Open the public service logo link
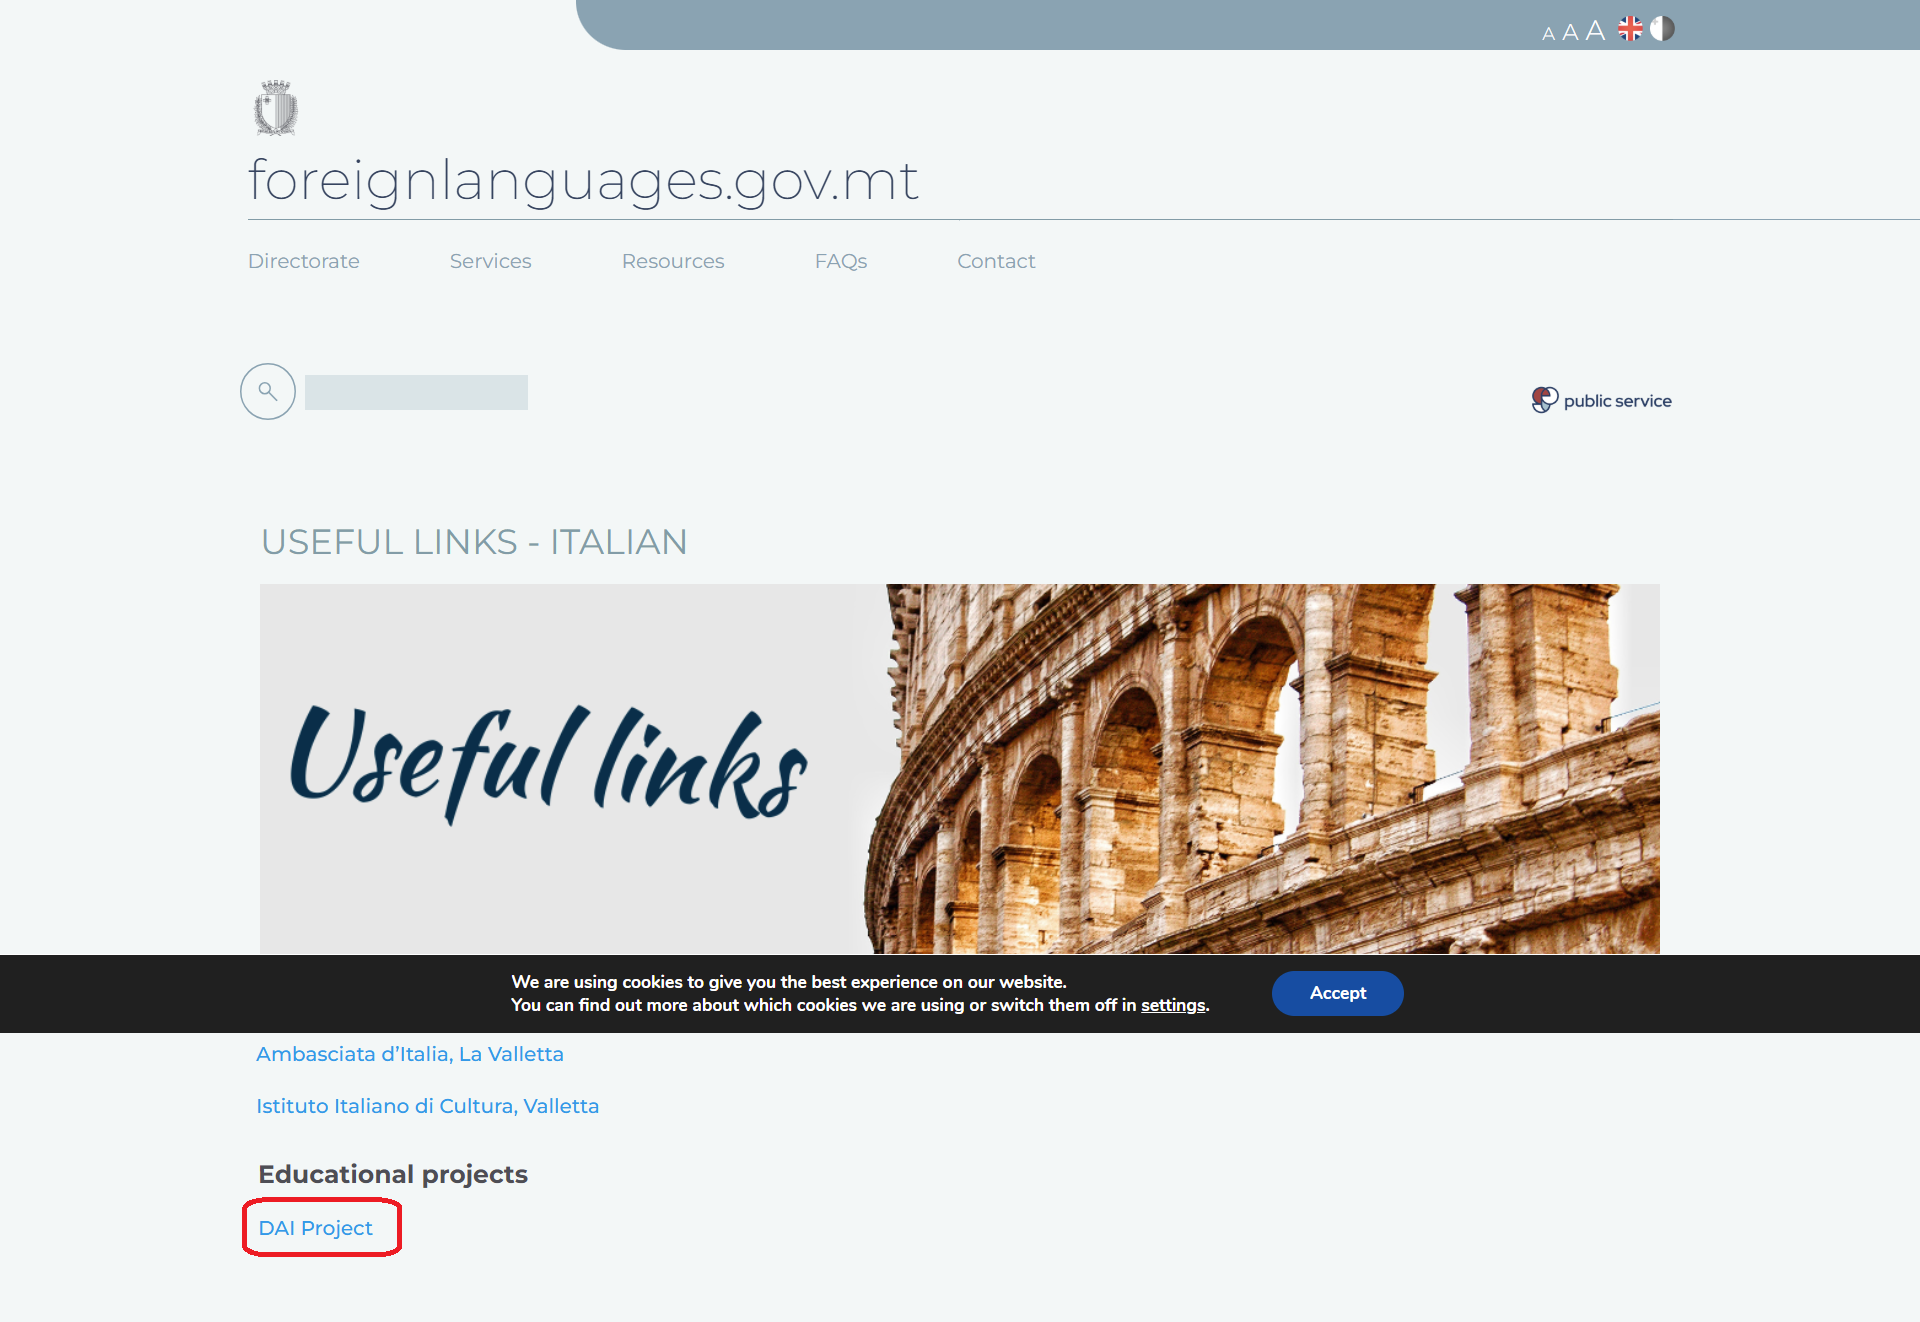The height and width of the screenshot is (1322, 1920). click(1601, 400)
